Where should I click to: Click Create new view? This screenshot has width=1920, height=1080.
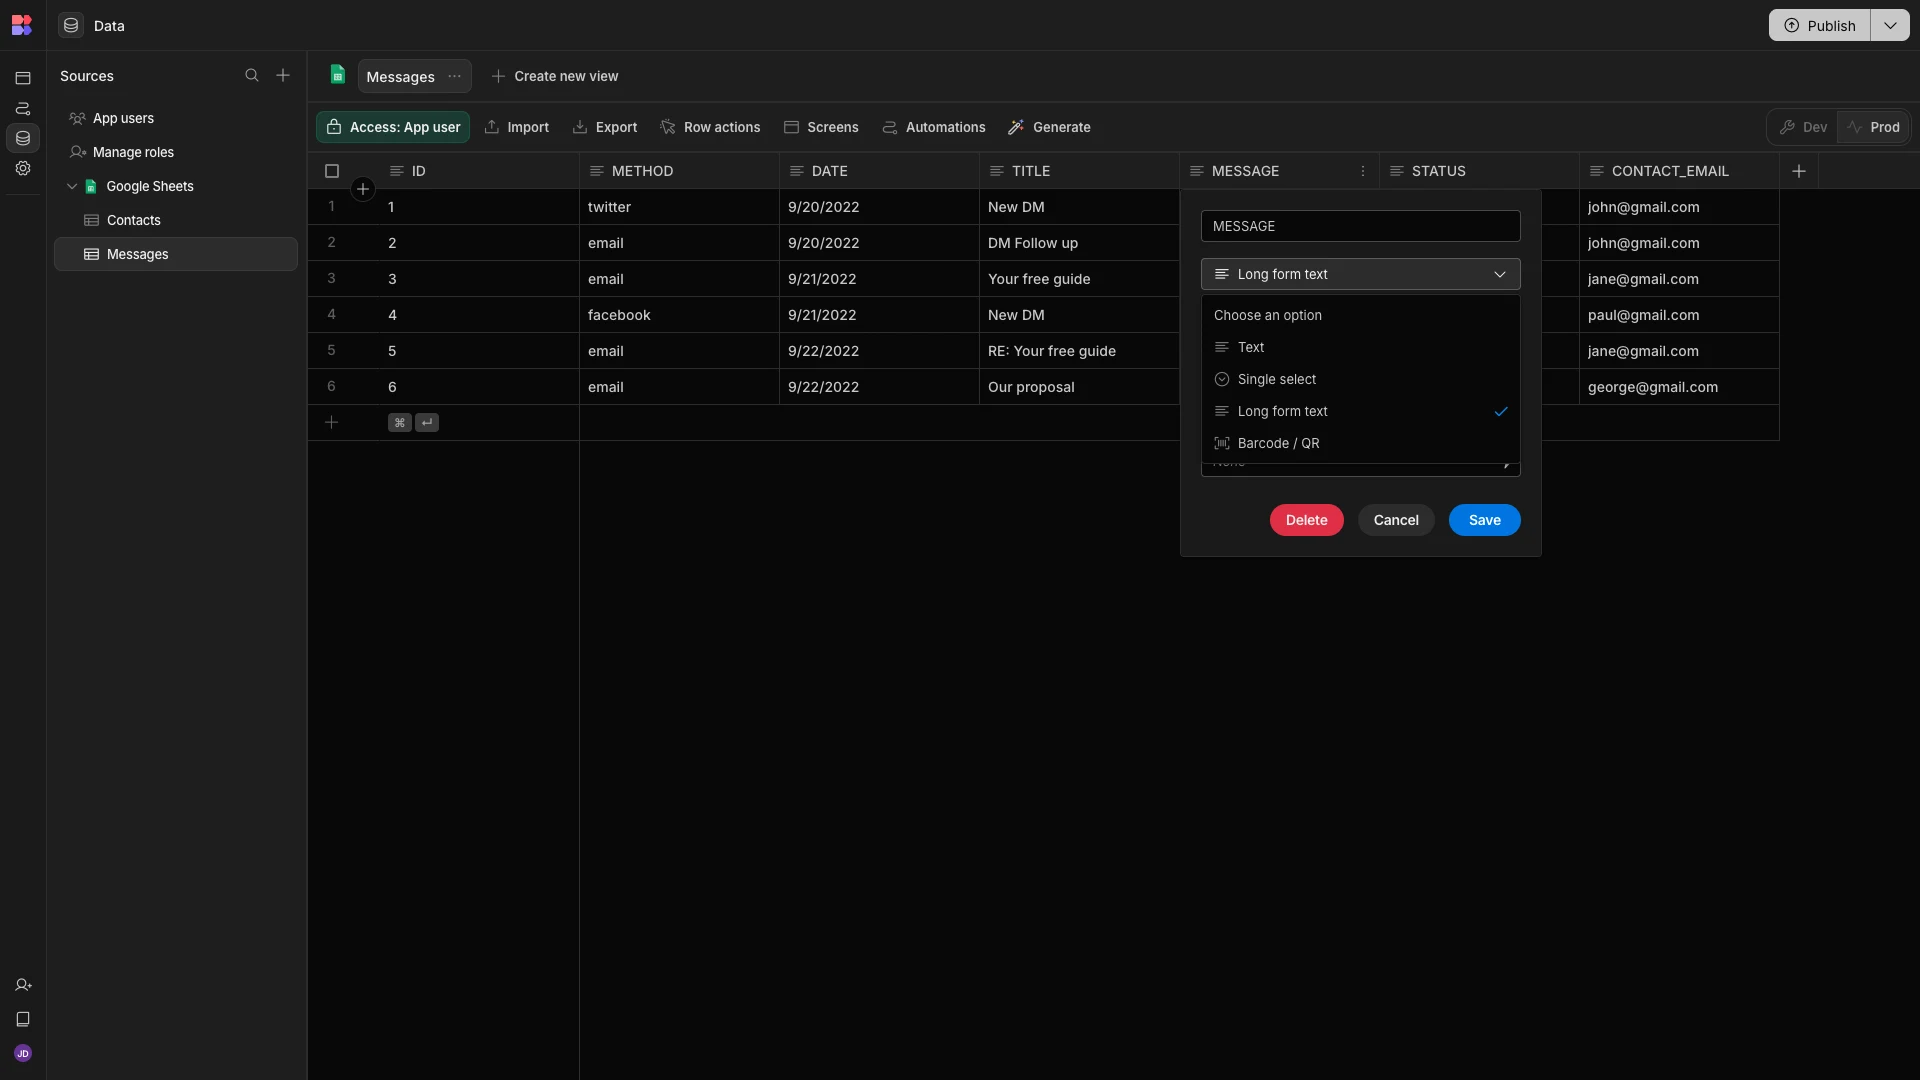555,76
